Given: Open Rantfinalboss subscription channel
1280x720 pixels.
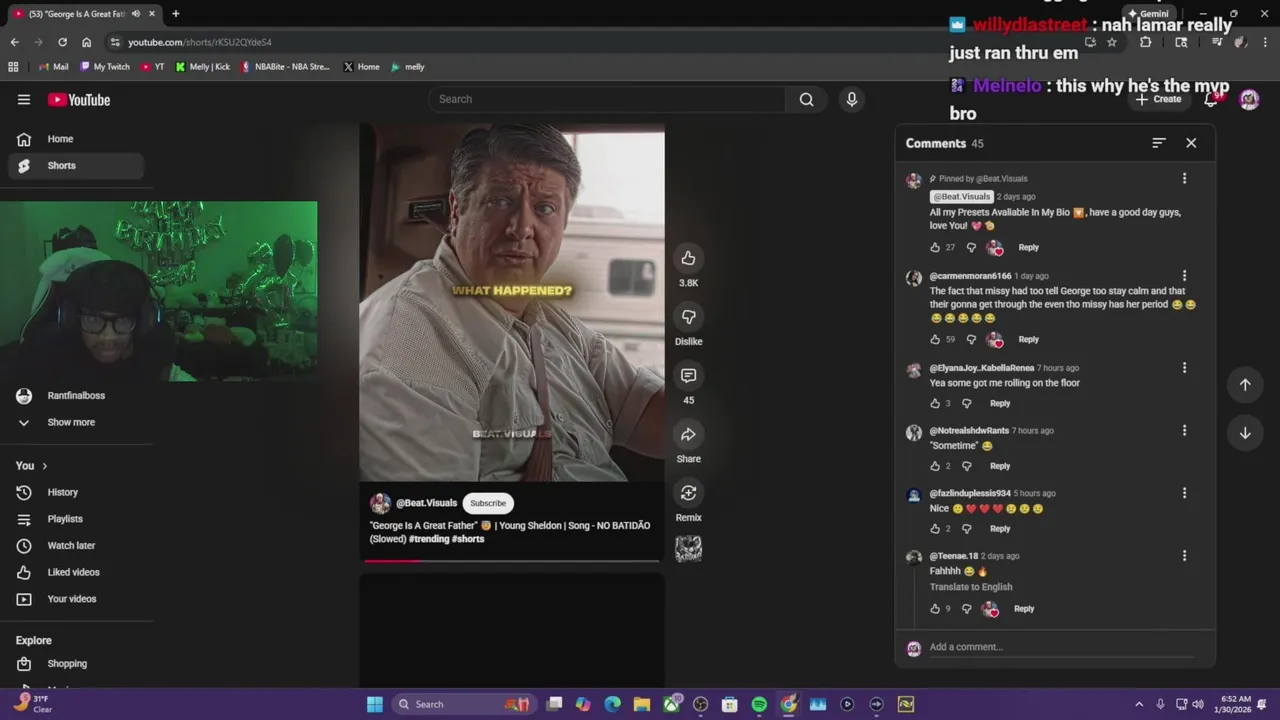Looking at the screenshot, I should (x=76, y=396).
